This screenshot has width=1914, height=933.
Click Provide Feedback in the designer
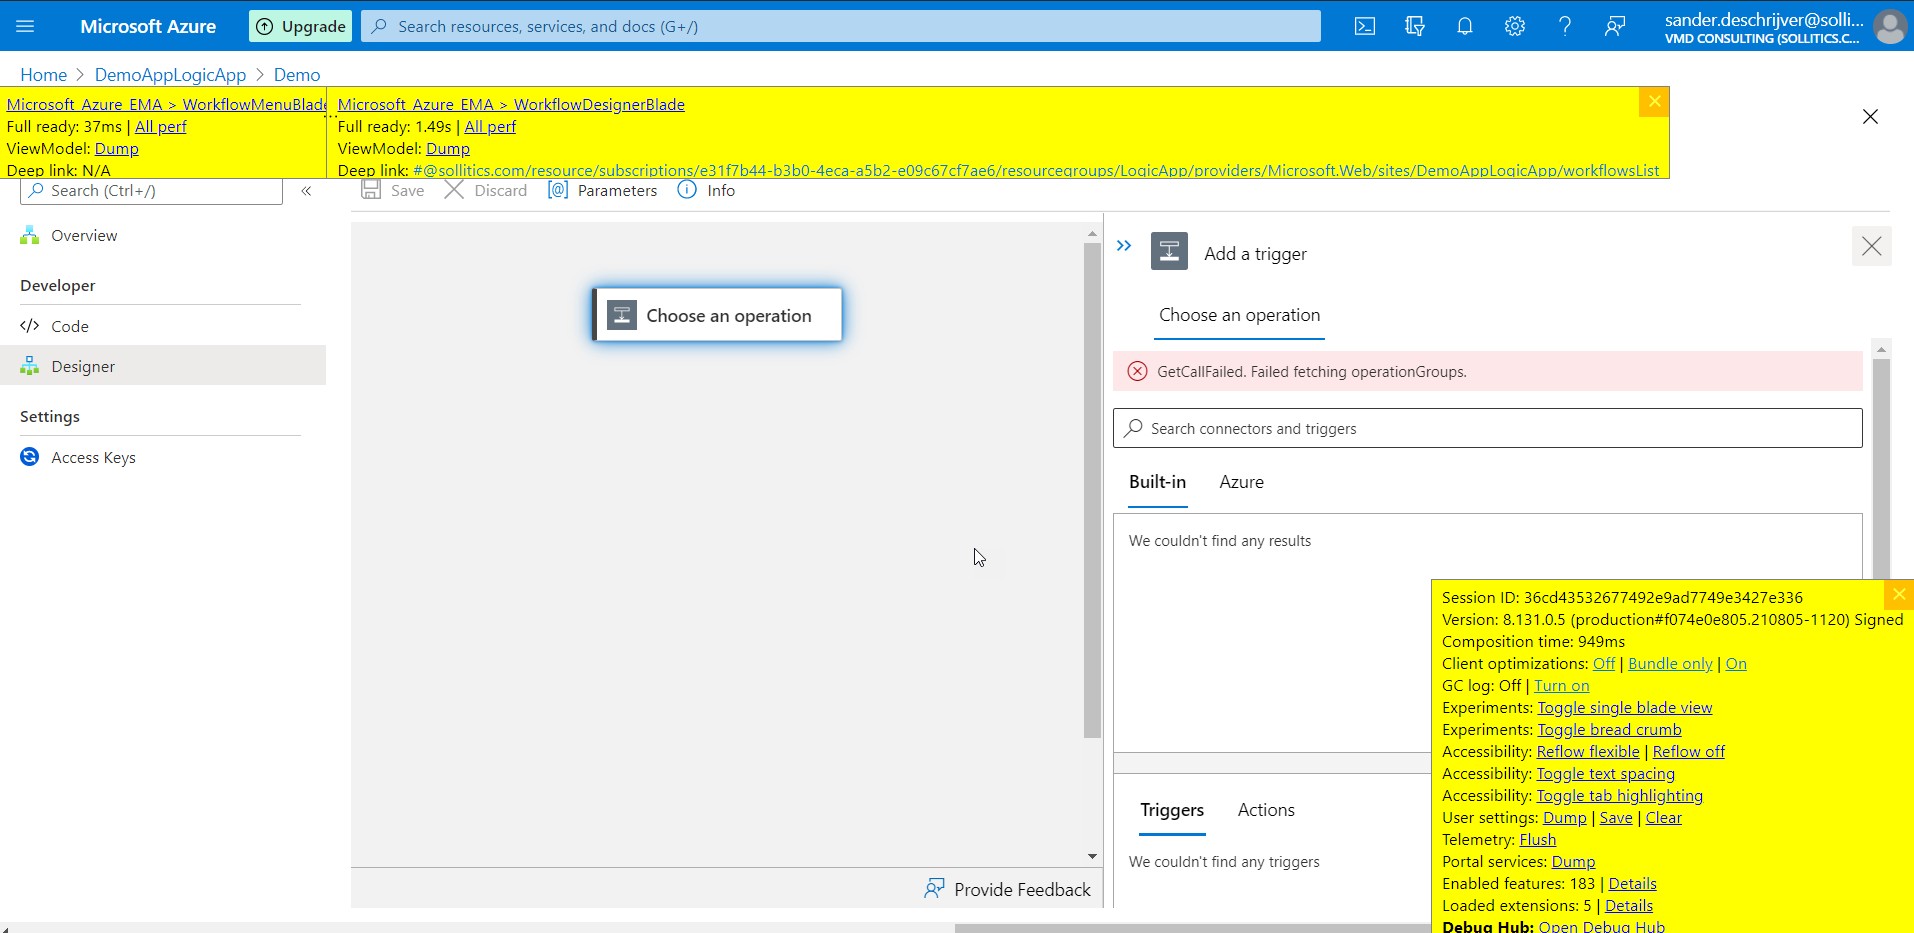coord(1007,889)
